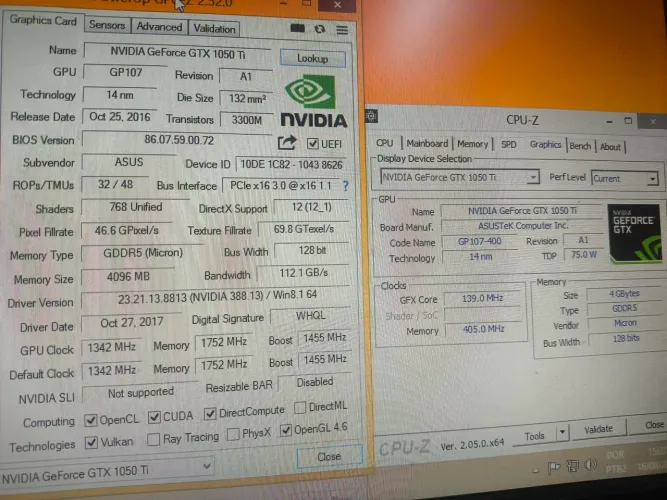Click the NVIDIA logo in GPU-Z
The image size is (667, 500).
pos(314,101)
